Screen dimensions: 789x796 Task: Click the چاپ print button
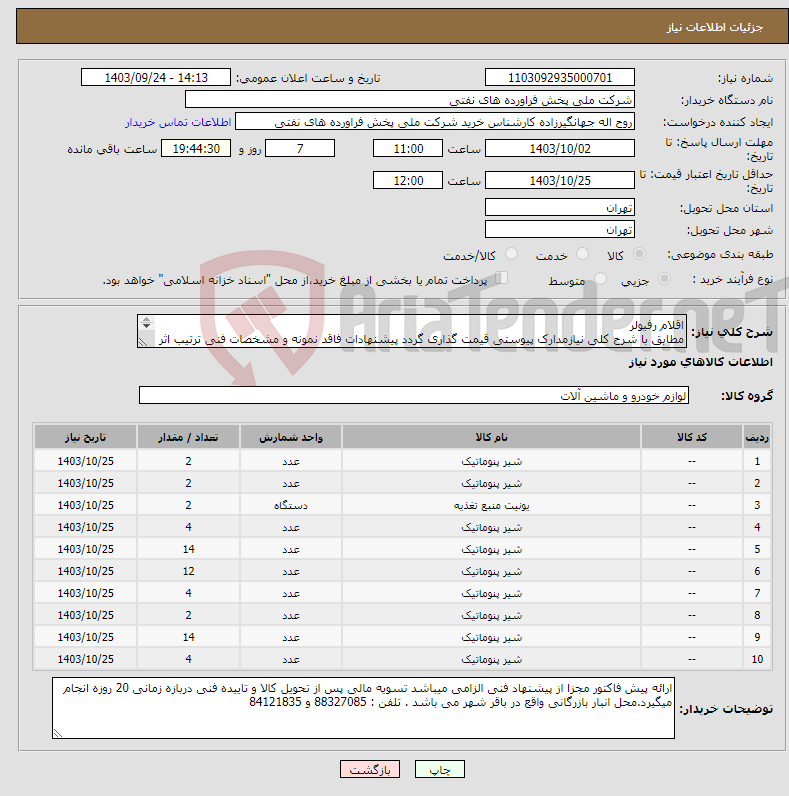(x=440, y=769)
